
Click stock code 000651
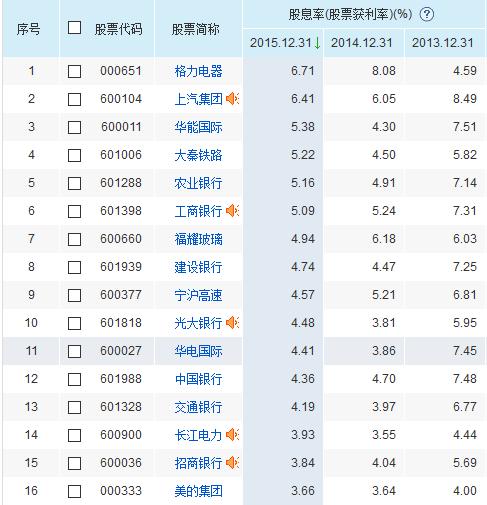point(121,71)
